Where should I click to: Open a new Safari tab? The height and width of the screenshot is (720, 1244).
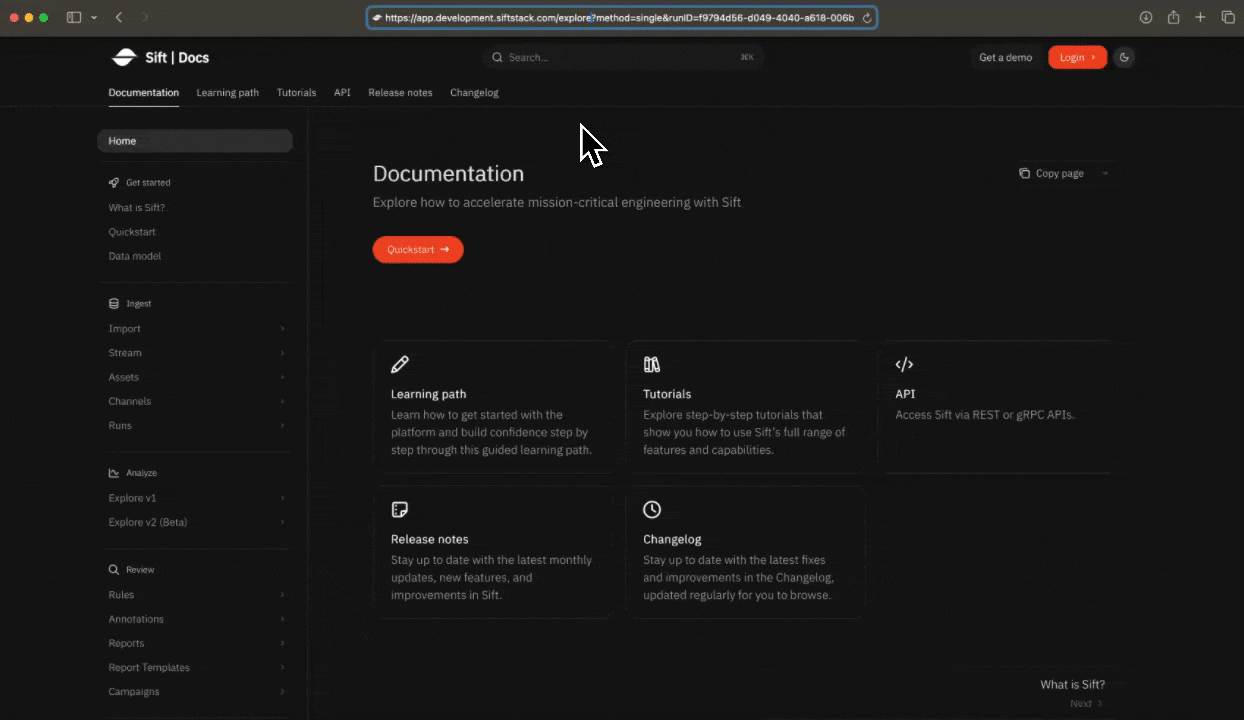point(1201,17)
